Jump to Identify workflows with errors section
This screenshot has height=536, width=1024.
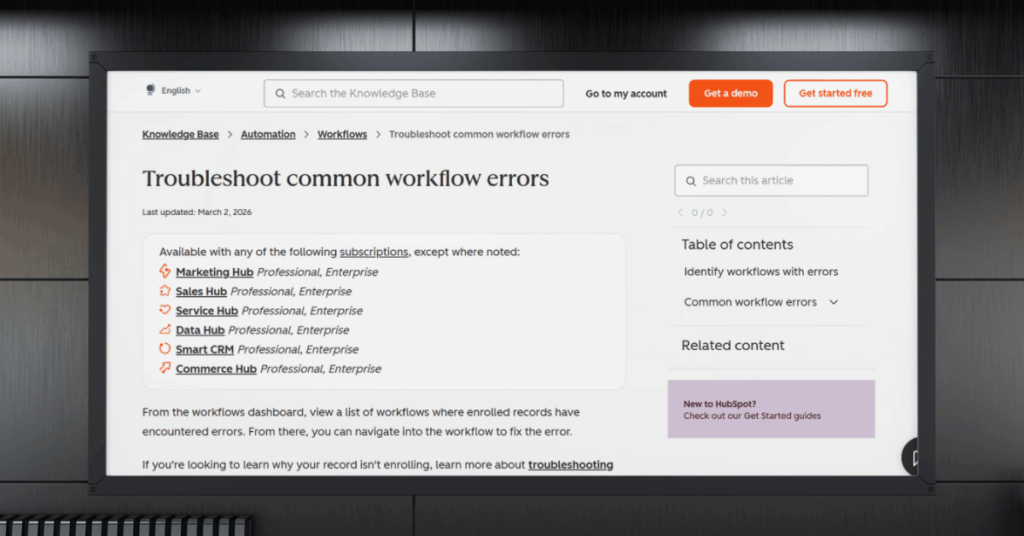(x=761, y=272)
